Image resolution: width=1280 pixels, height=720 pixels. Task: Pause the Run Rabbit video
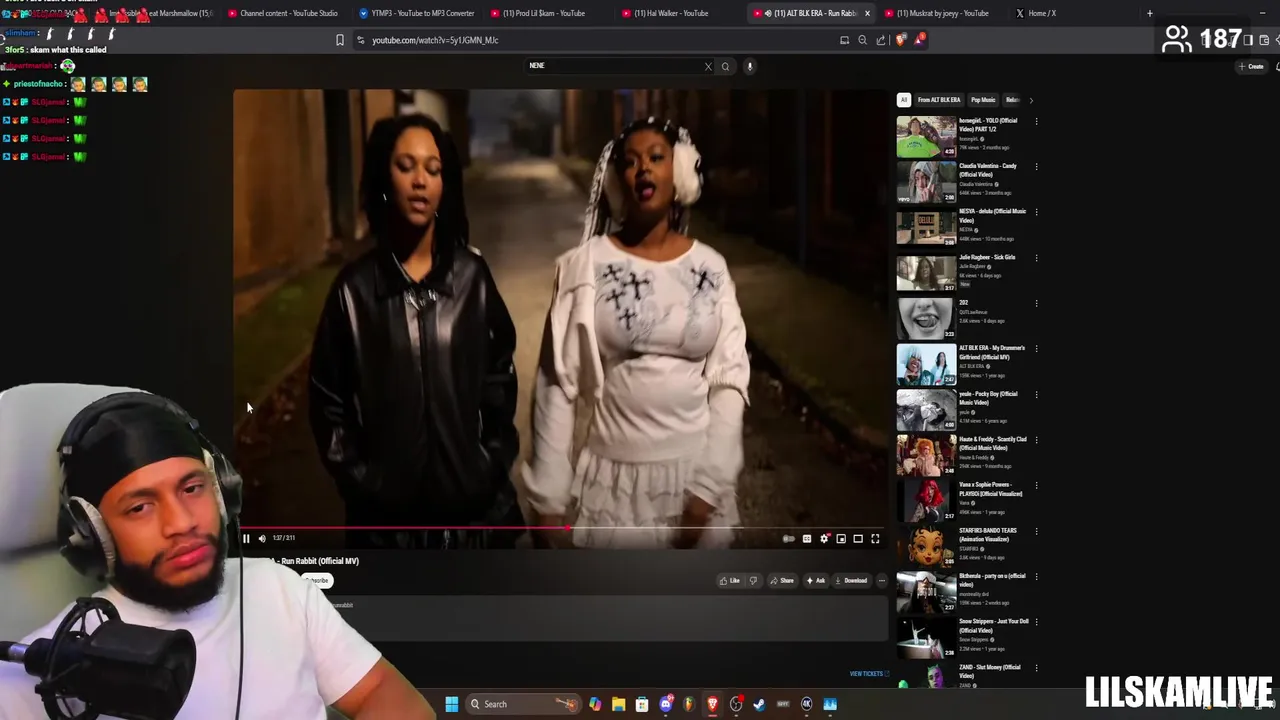(x=246, y=539)
